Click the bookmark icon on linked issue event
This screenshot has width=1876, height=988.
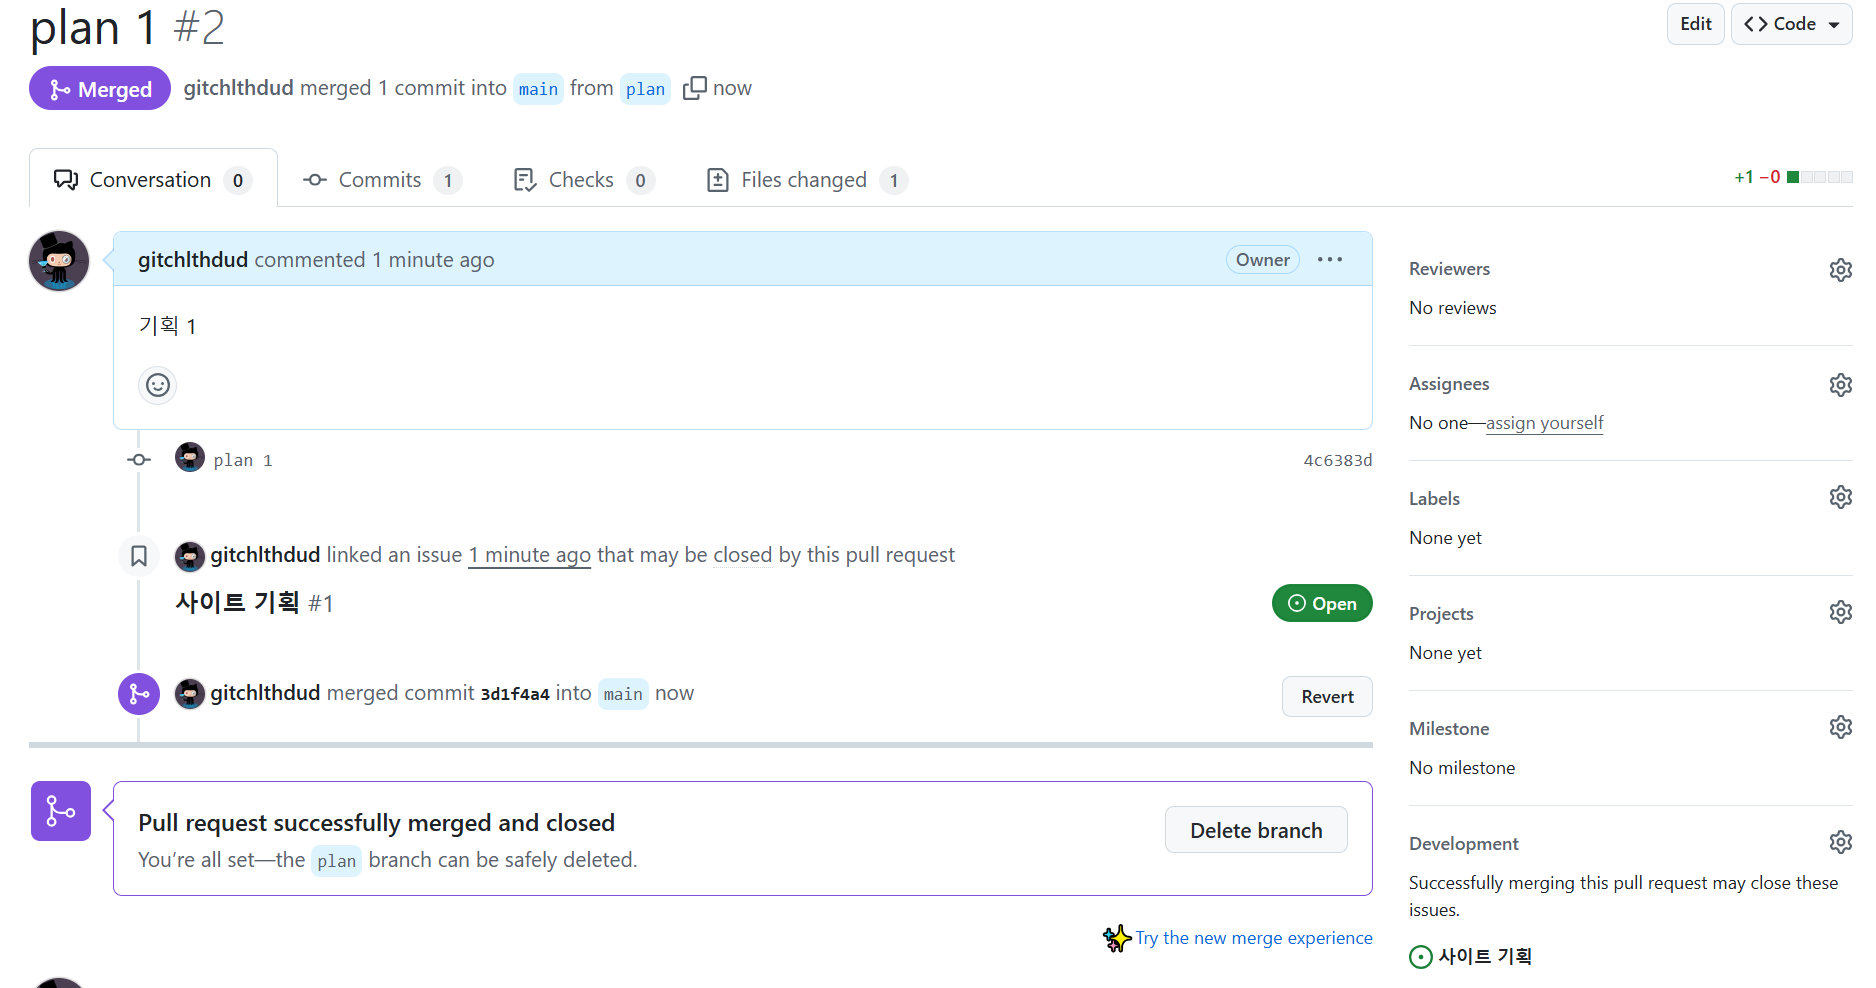(x=139, y=556)
